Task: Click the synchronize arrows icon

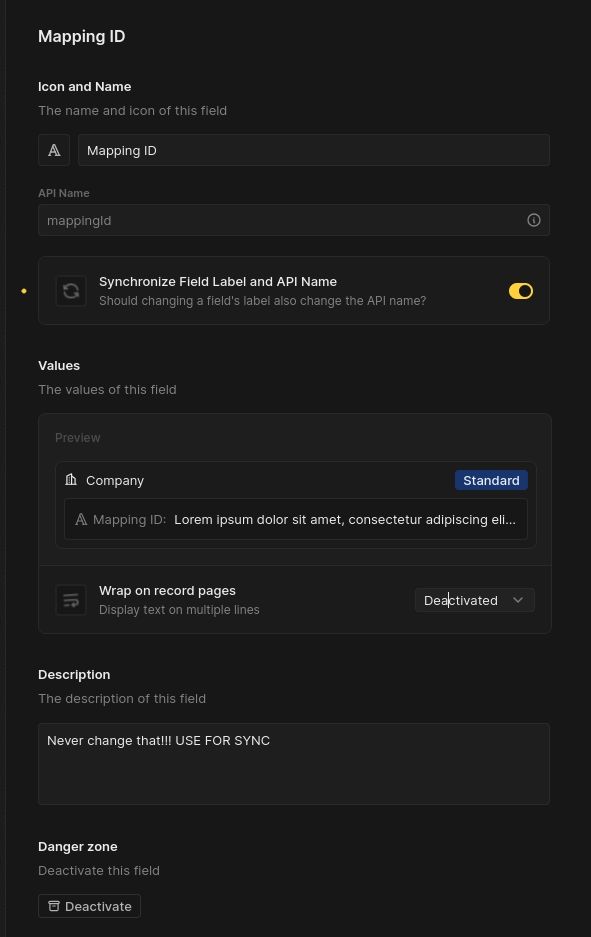Action: coord(71,291)
